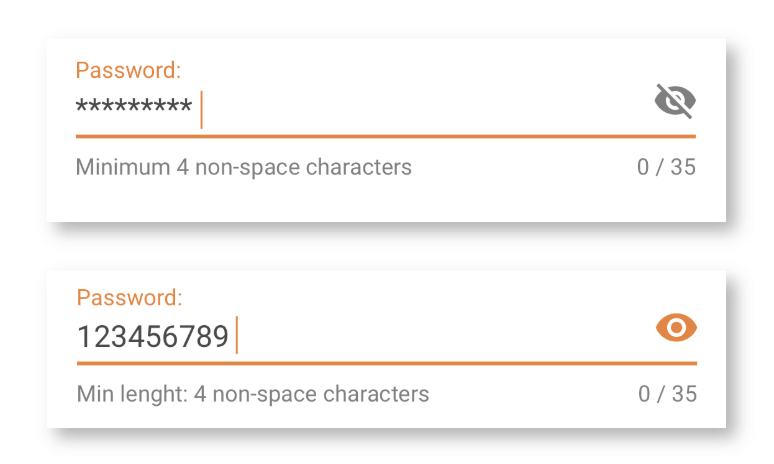Click the lower orange Password: label

pos(129,298)
